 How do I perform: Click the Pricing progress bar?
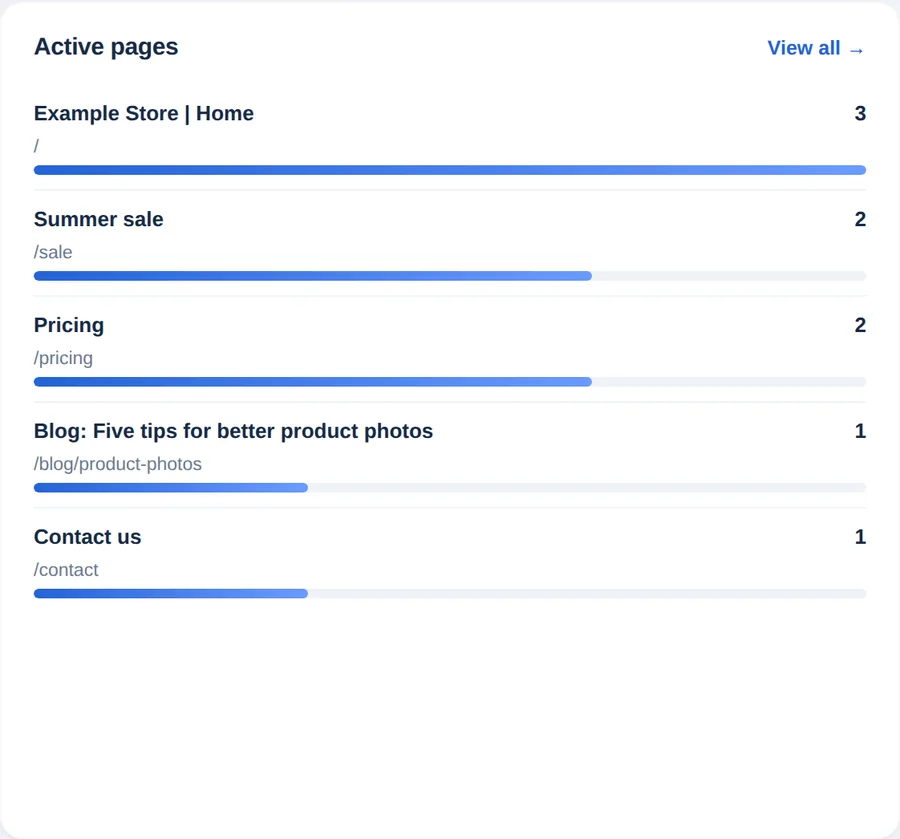pyautogui.click(x=450, y=382)
